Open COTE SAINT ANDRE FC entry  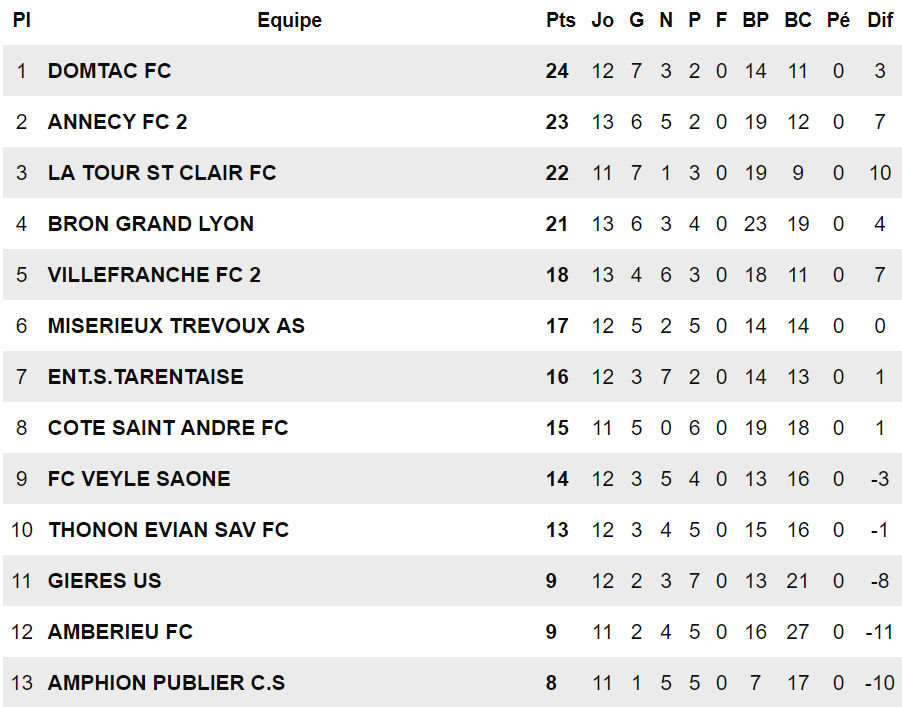(167, 428)
